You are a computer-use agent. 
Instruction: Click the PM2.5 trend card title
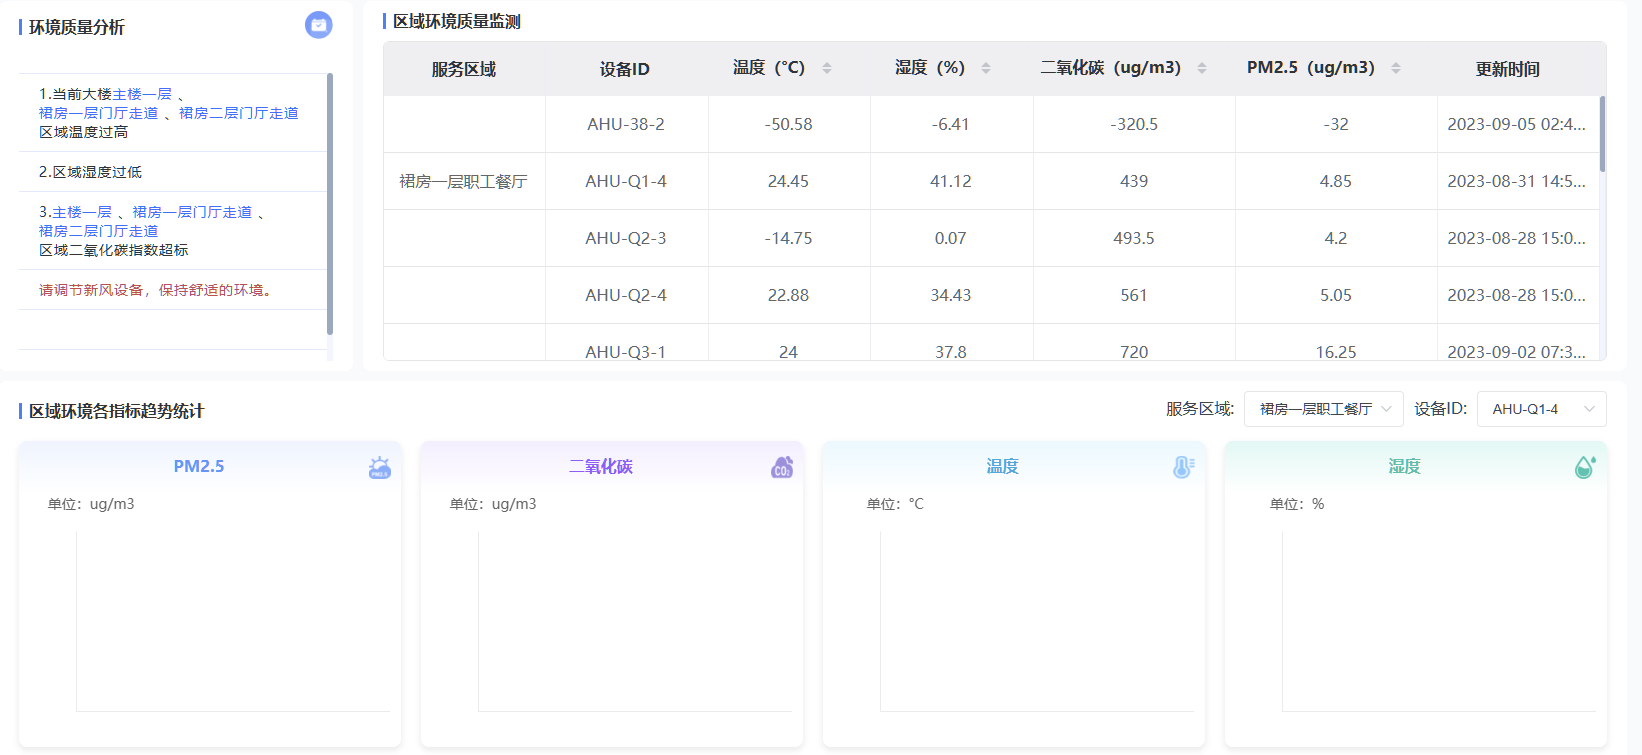point(199,466)
